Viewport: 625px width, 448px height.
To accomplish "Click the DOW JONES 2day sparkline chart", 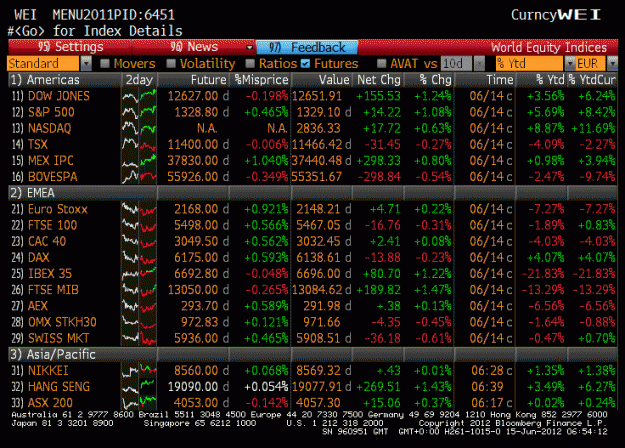I will pos(139,96).
